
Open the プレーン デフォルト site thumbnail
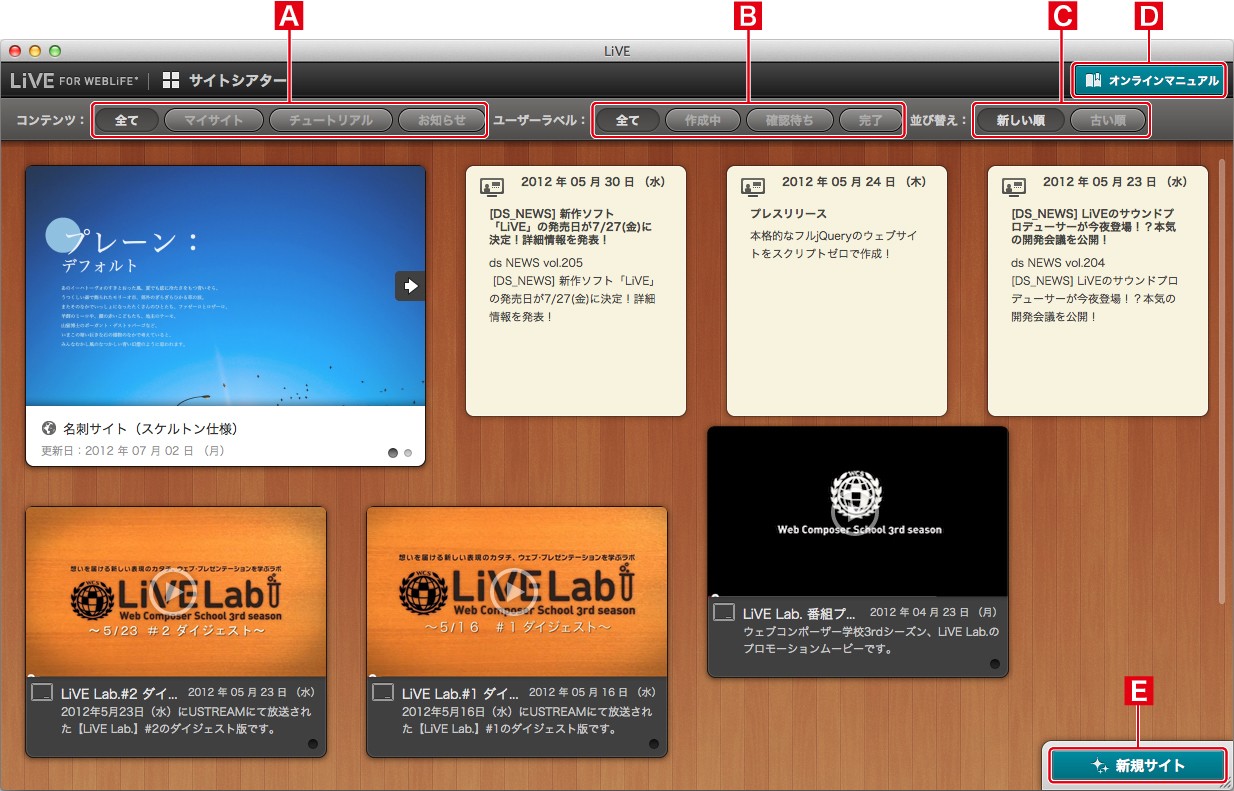[x=225, y=286]
